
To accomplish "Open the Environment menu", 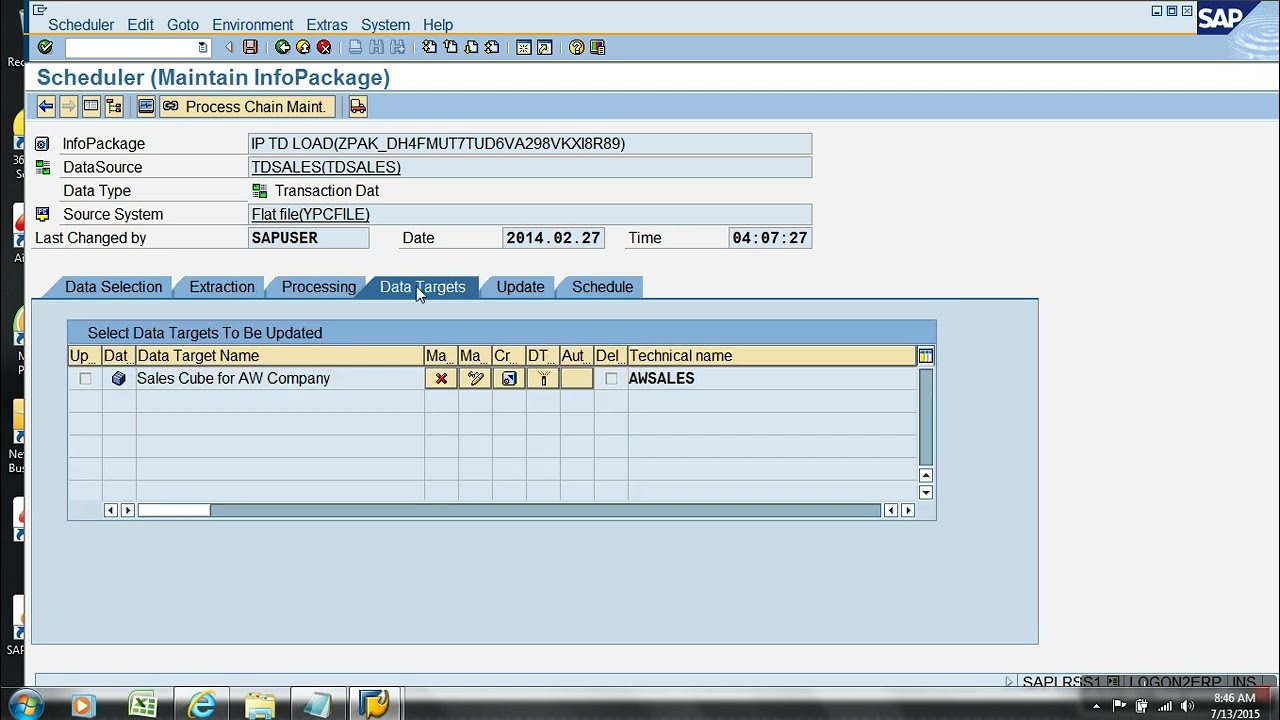I will click(x=253, y=25).
